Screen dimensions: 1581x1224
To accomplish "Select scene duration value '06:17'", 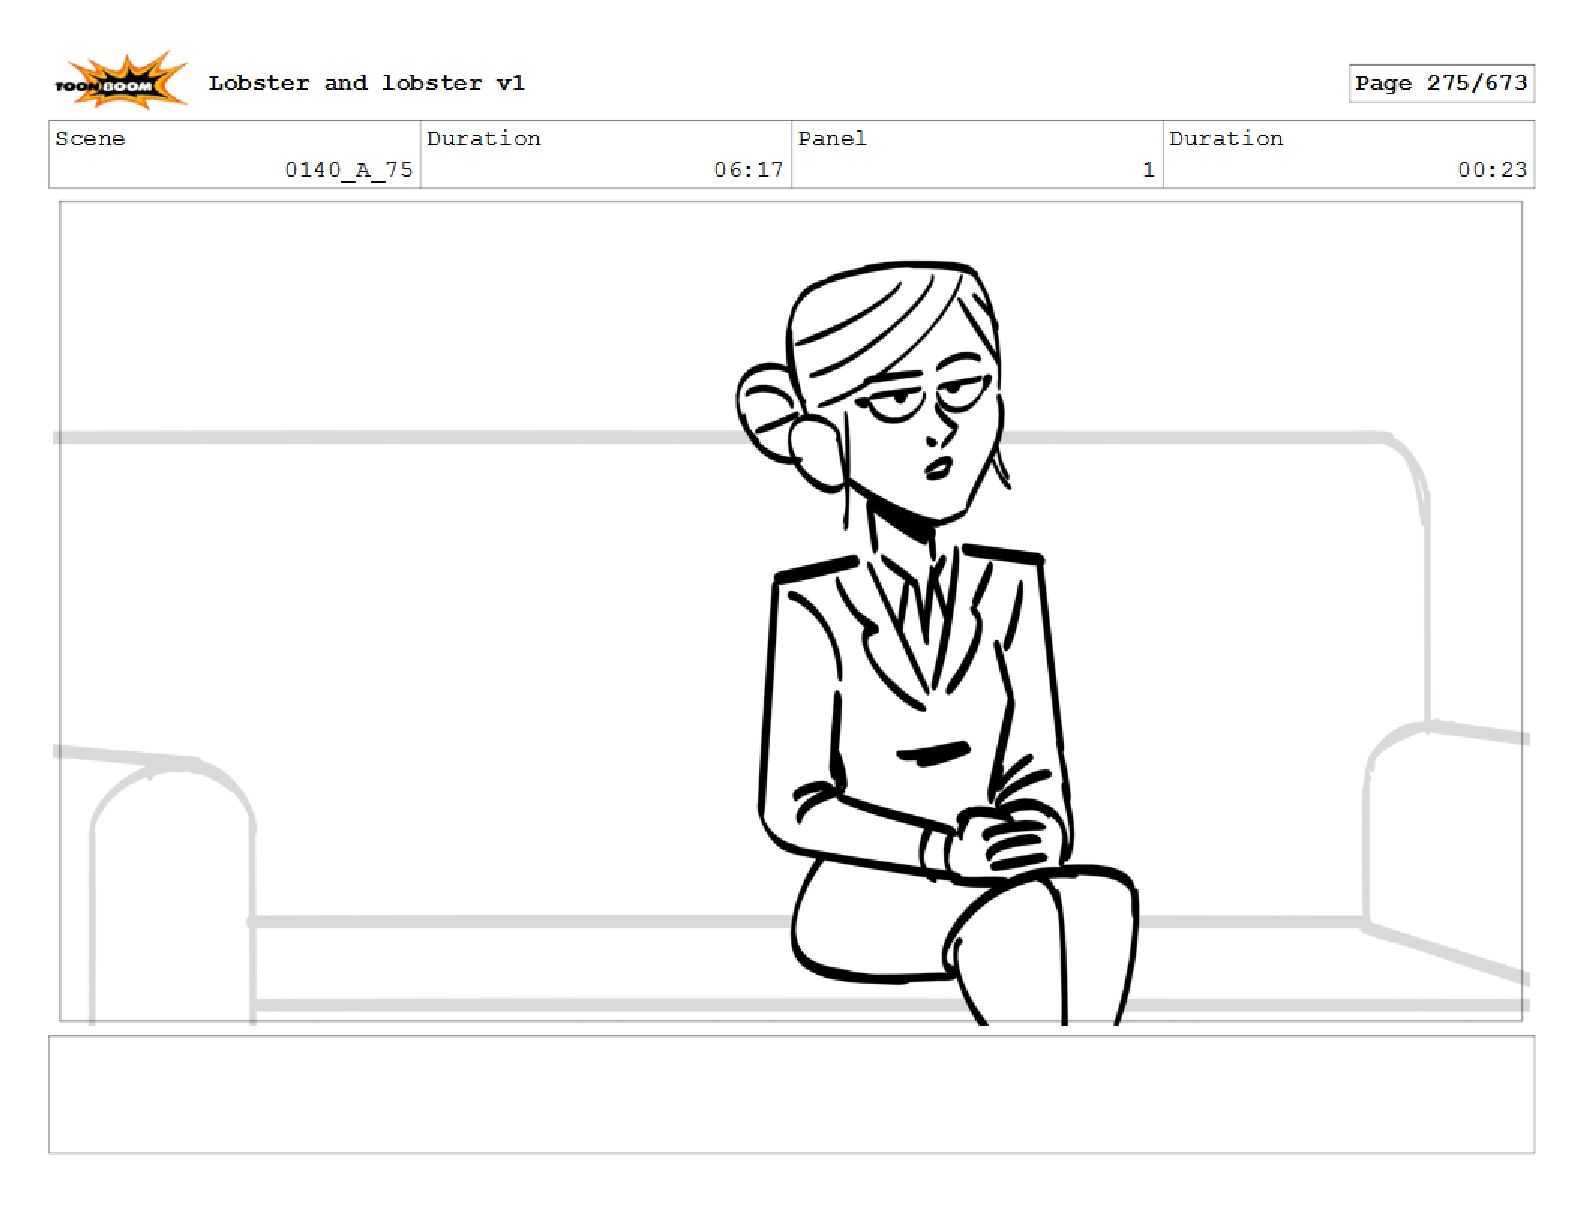I will click(748, 170).
